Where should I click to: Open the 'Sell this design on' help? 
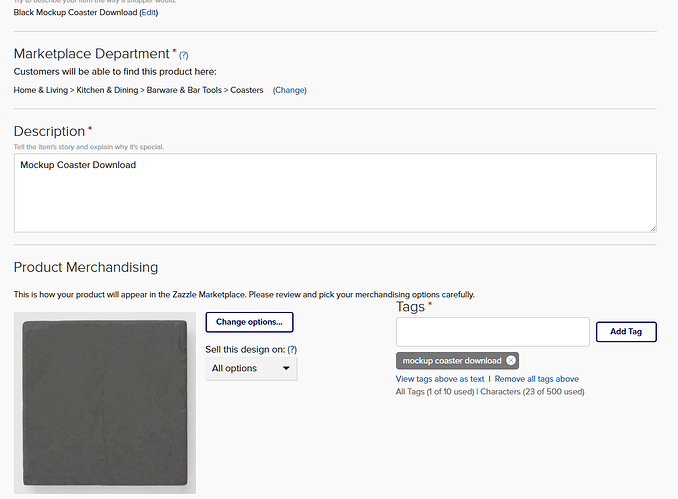click(x=292, y=349)
